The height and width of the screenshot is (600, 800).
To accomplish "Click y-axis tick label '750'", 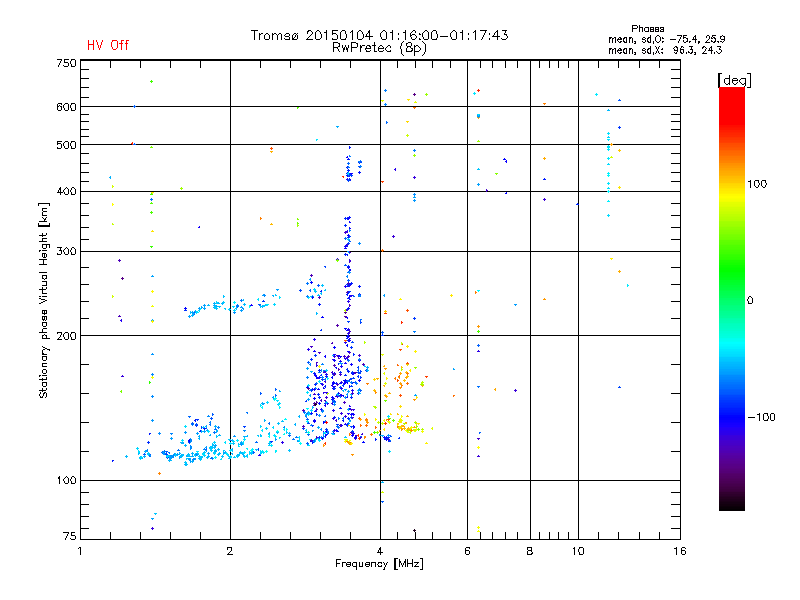I will click(66, 63).
